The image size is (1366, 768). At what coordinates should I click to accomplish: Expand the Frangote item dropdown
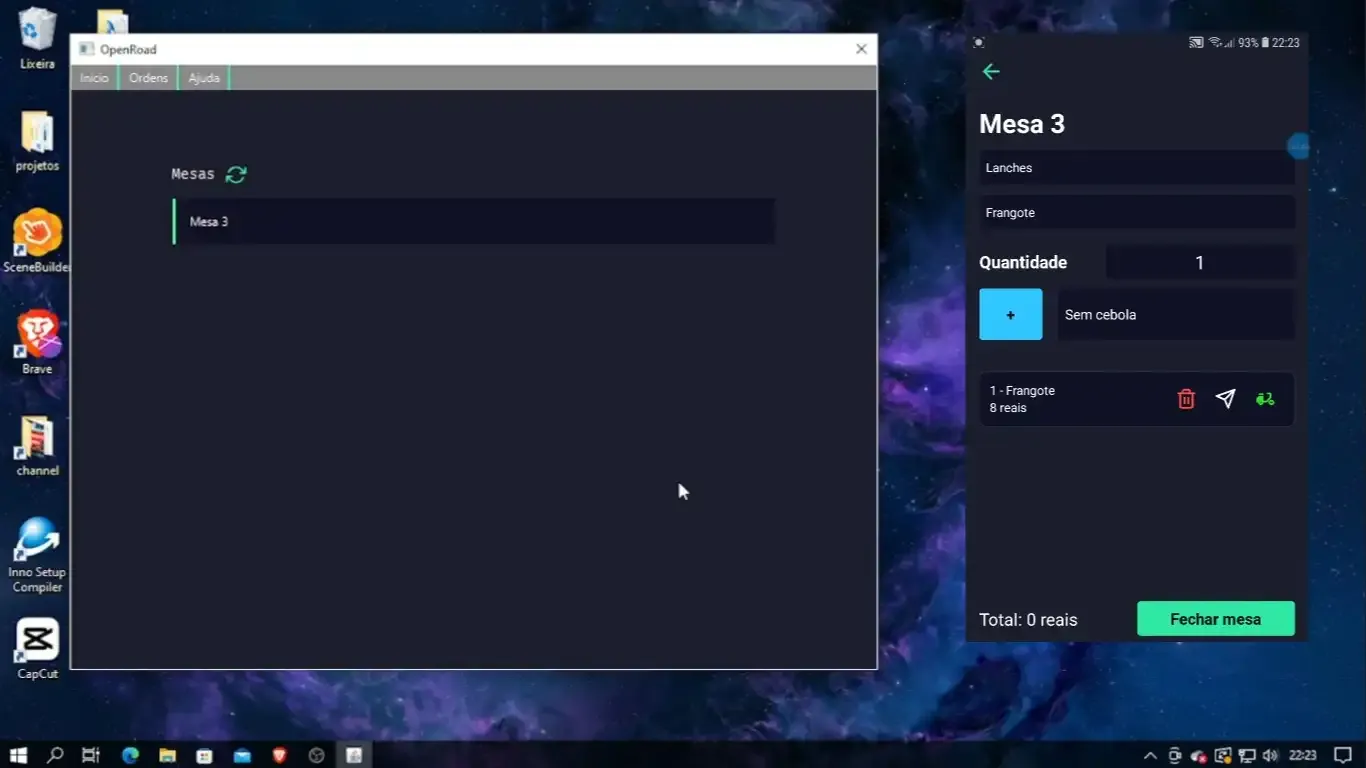point(1136,213)
